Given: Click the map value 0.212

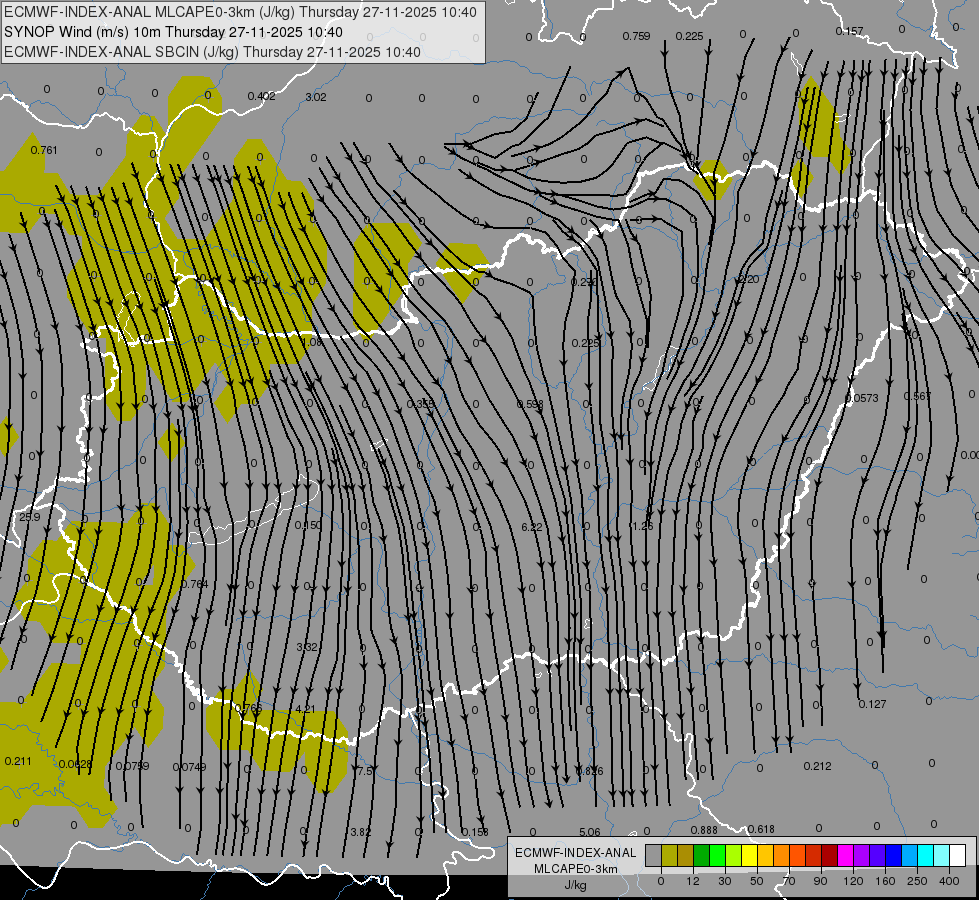Looking at the screenshot, I should (817, 766).
